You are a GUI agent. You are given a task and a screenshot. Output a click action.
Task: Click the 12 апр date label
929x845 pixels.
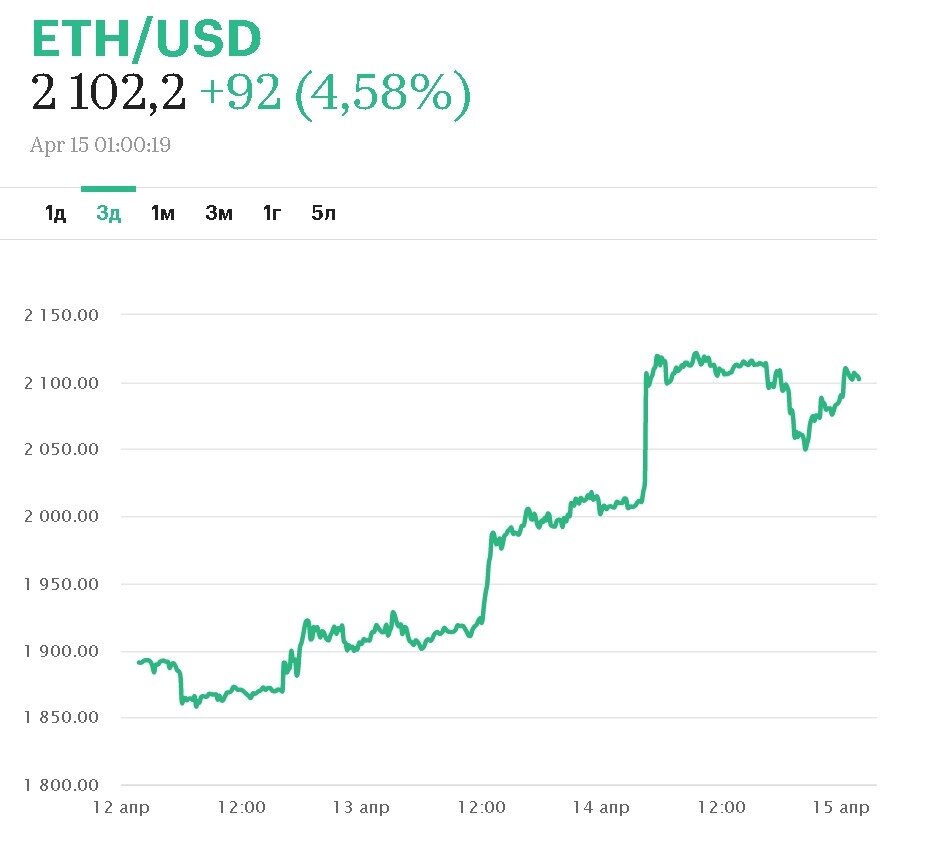pos(121,808)
